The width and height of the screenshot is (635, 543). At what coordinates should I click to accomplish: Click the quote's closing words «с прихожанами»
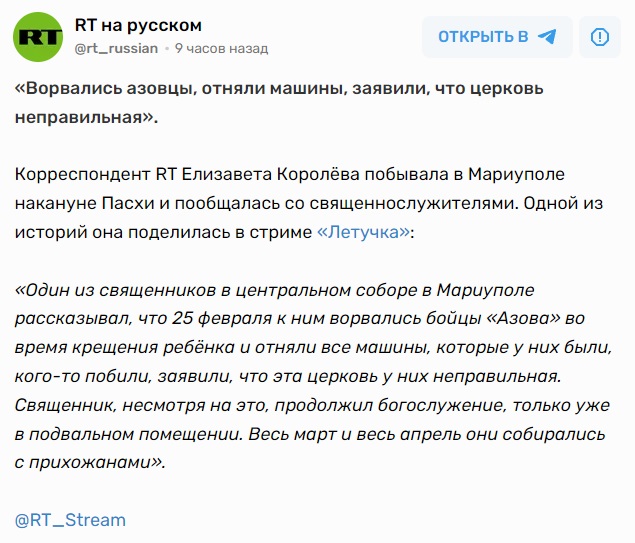point(93,464)
